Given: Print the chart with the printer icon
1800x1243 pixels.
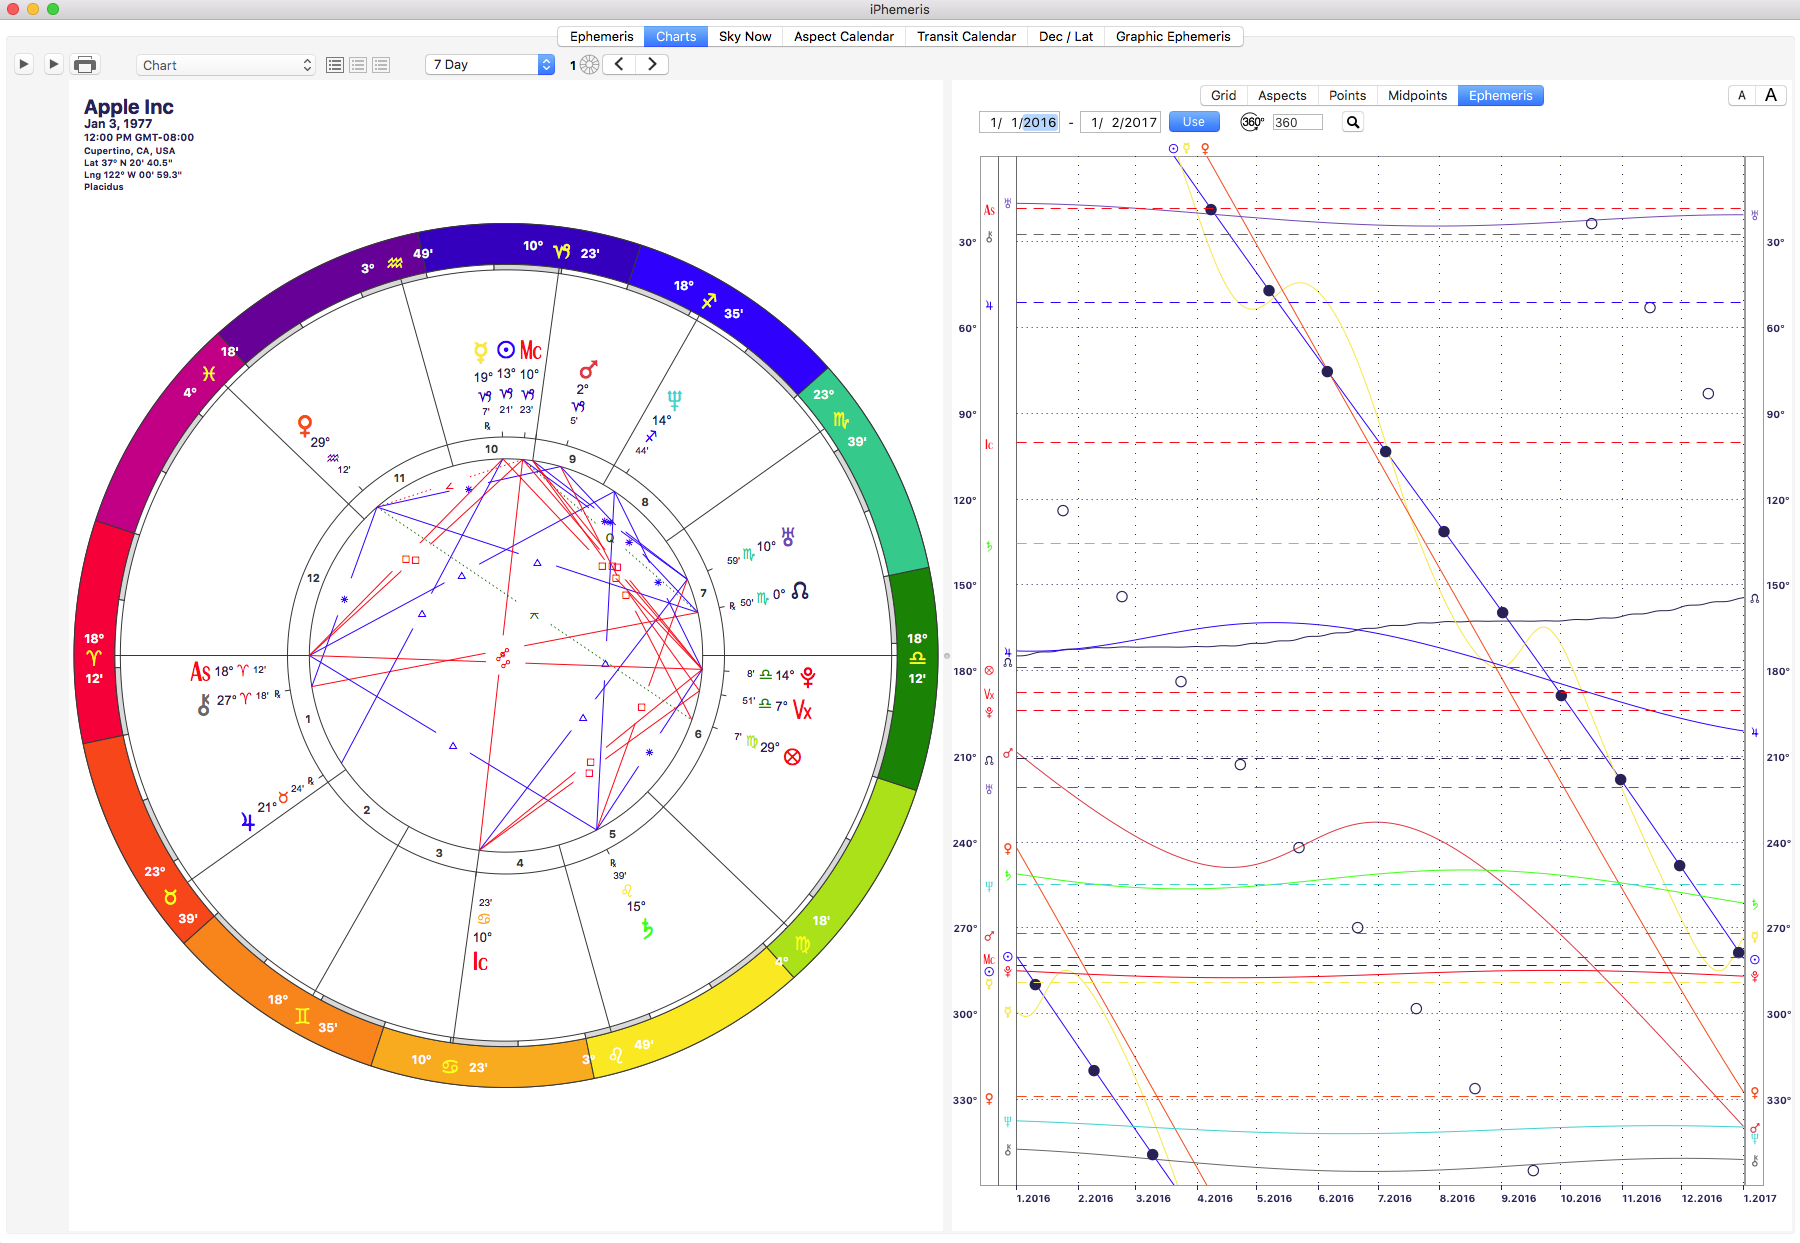Looking at the screenshot, I should [x=86, y=65].
